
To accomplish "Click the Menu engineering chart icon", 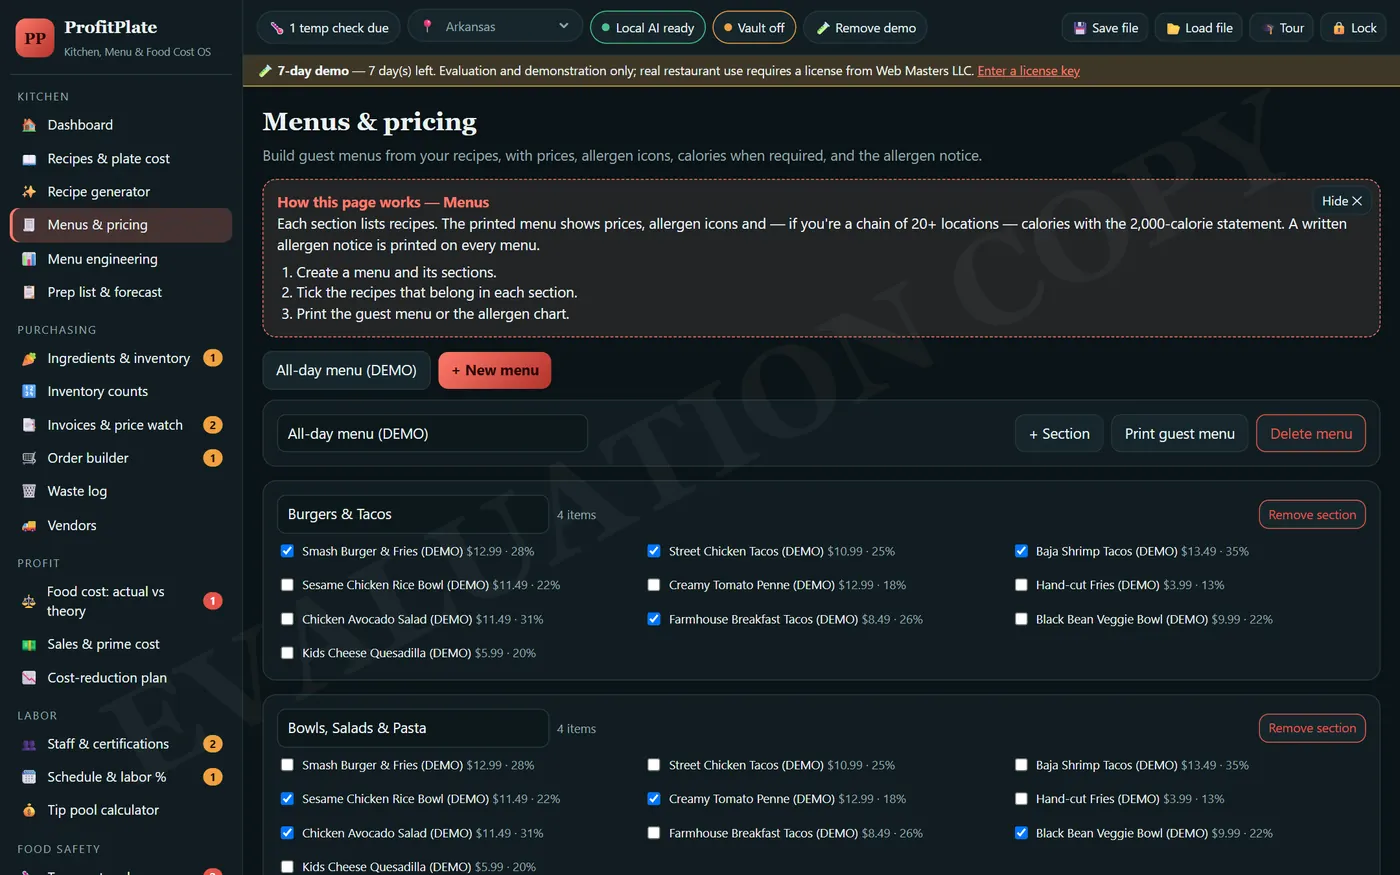I will [29, 259].
